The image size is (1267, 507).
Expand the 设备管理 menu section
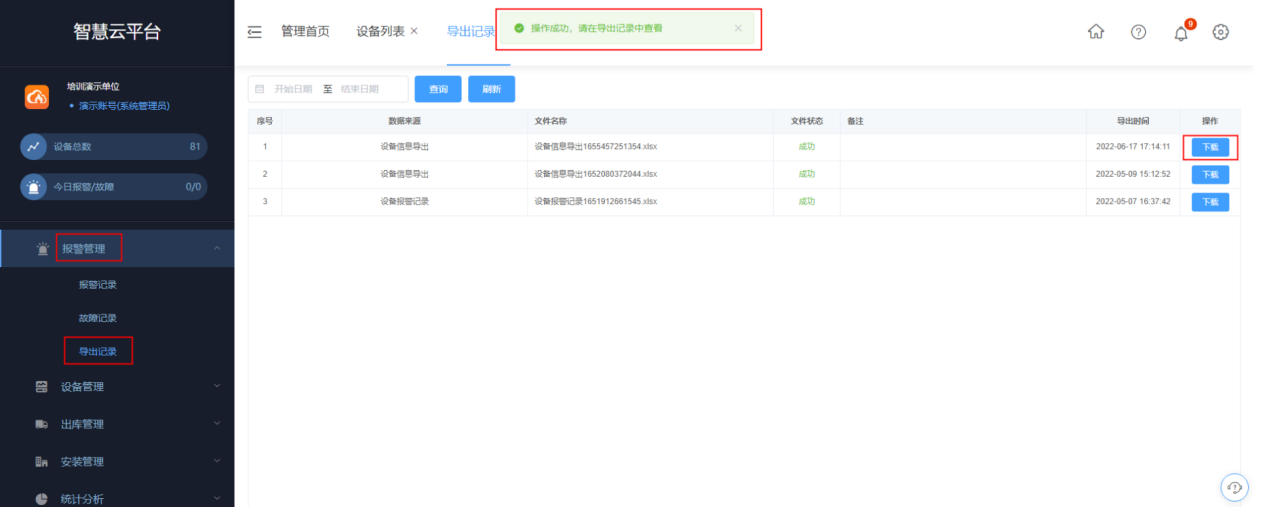(217, 386)
